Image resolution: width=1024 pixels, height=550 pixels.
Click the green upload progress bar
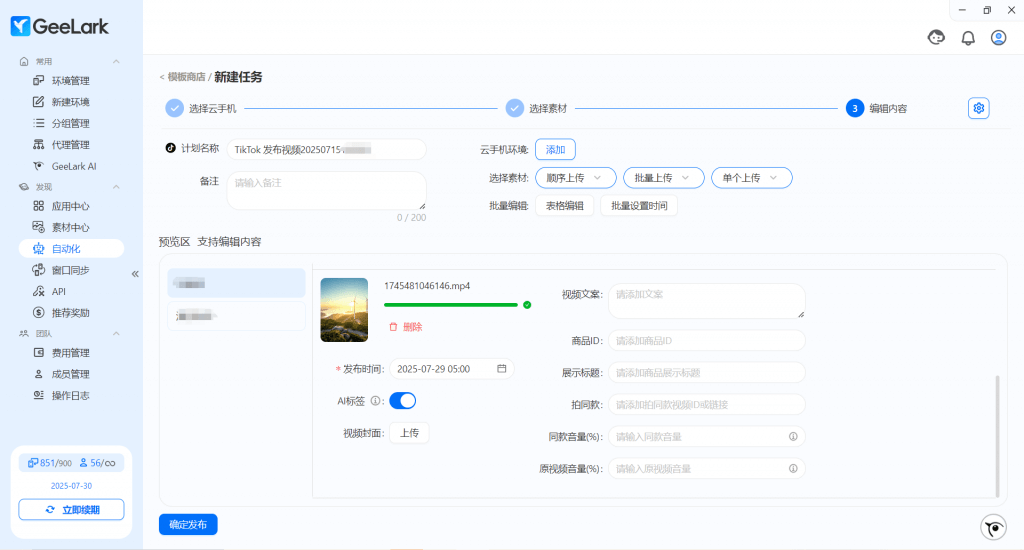point(450,304)
